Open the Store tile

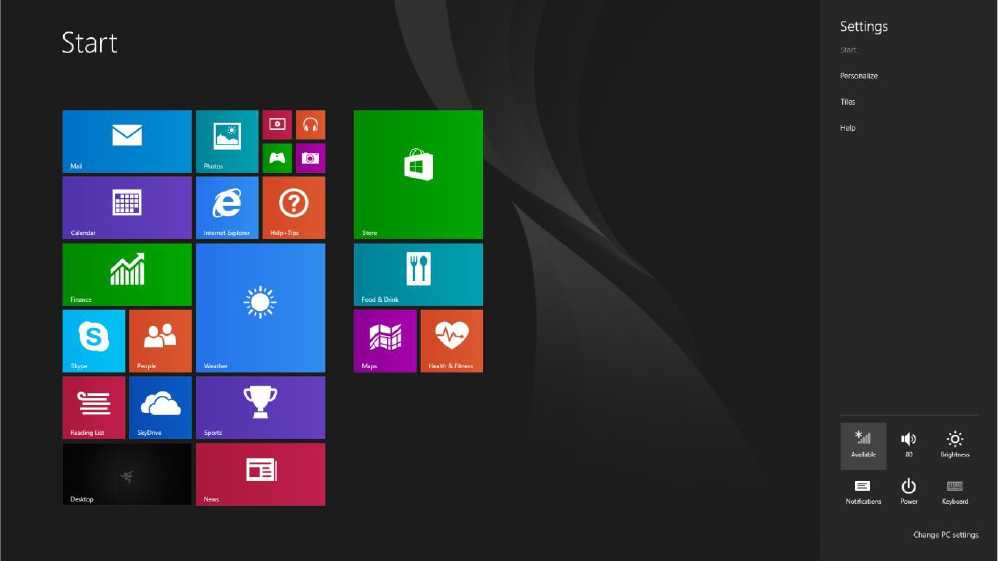[x=418, y=174]
